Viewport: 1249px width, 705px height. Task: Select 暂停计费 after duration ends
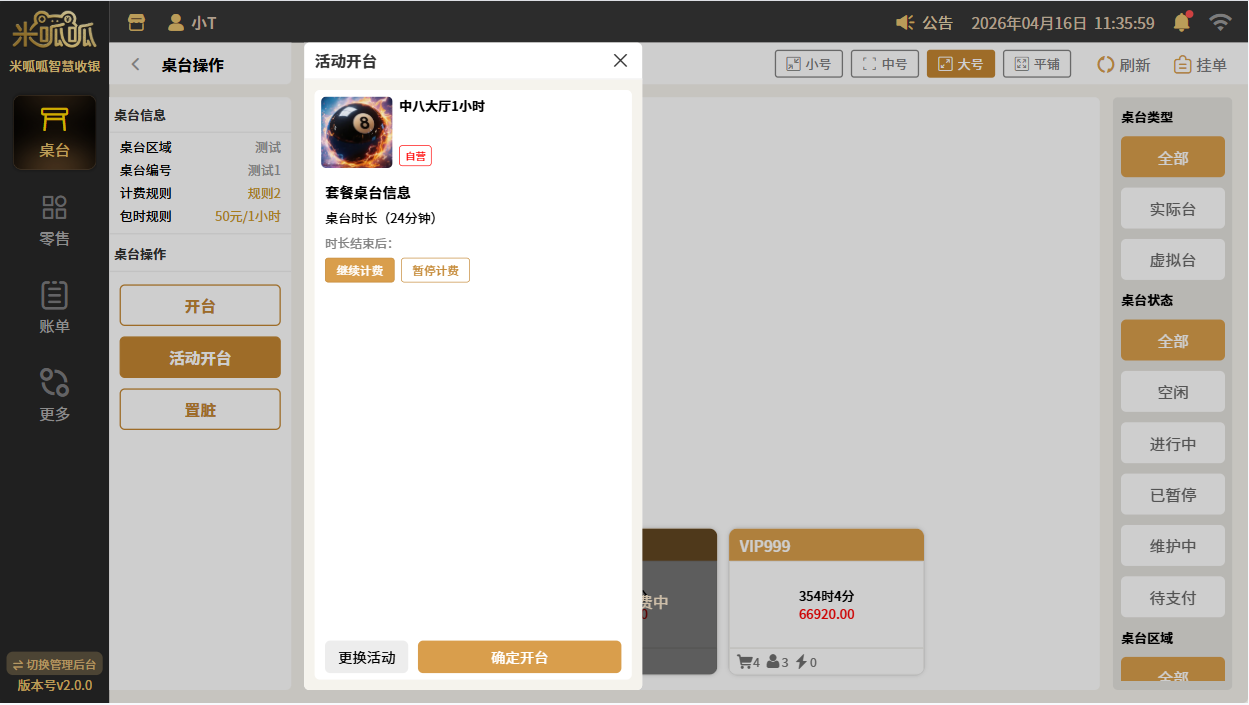point(435,270)
